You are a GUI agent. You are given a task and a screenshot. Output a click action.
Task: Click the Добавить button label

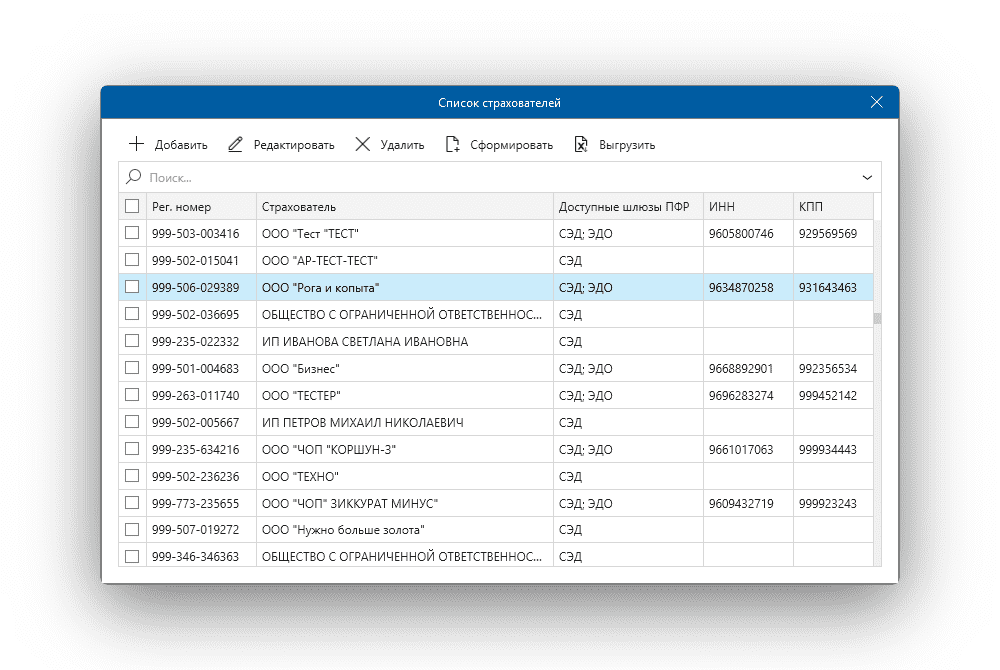pyautogui.click(x=181, y=145)
